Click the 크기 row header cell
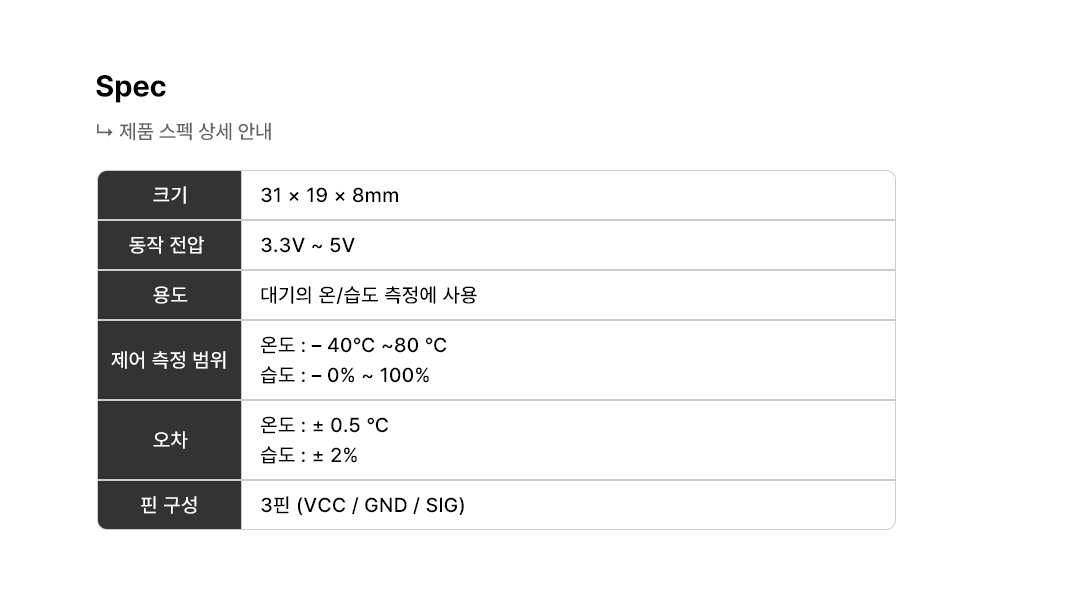Viewport: 1089px width, 608px height. (170, 195)
